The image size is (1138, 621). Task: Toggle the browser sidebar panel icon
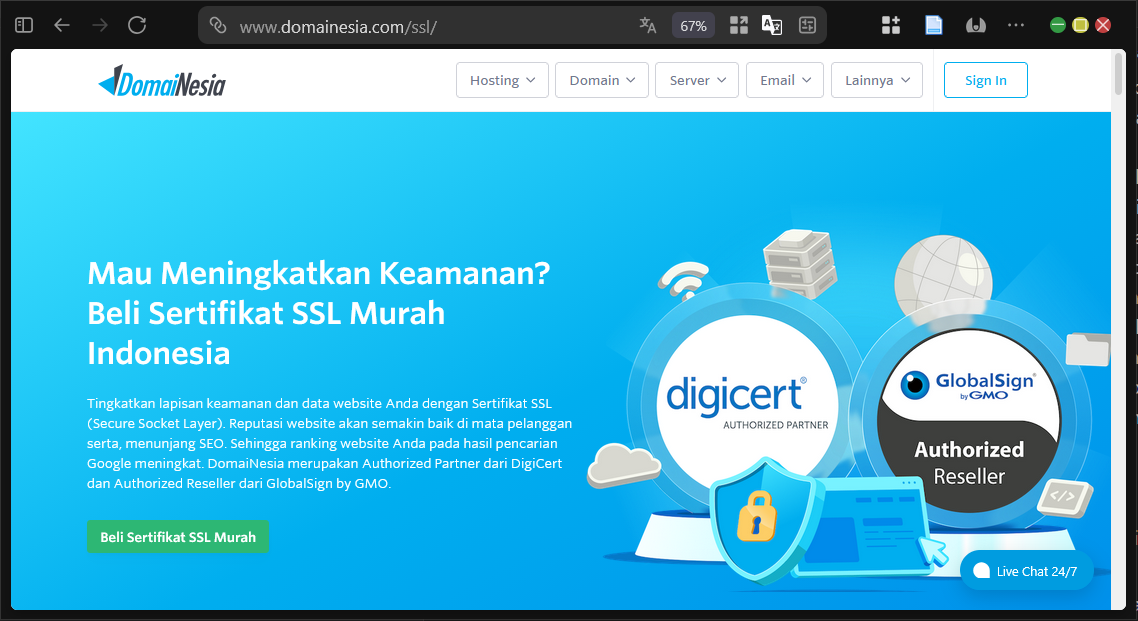[24, 25]
